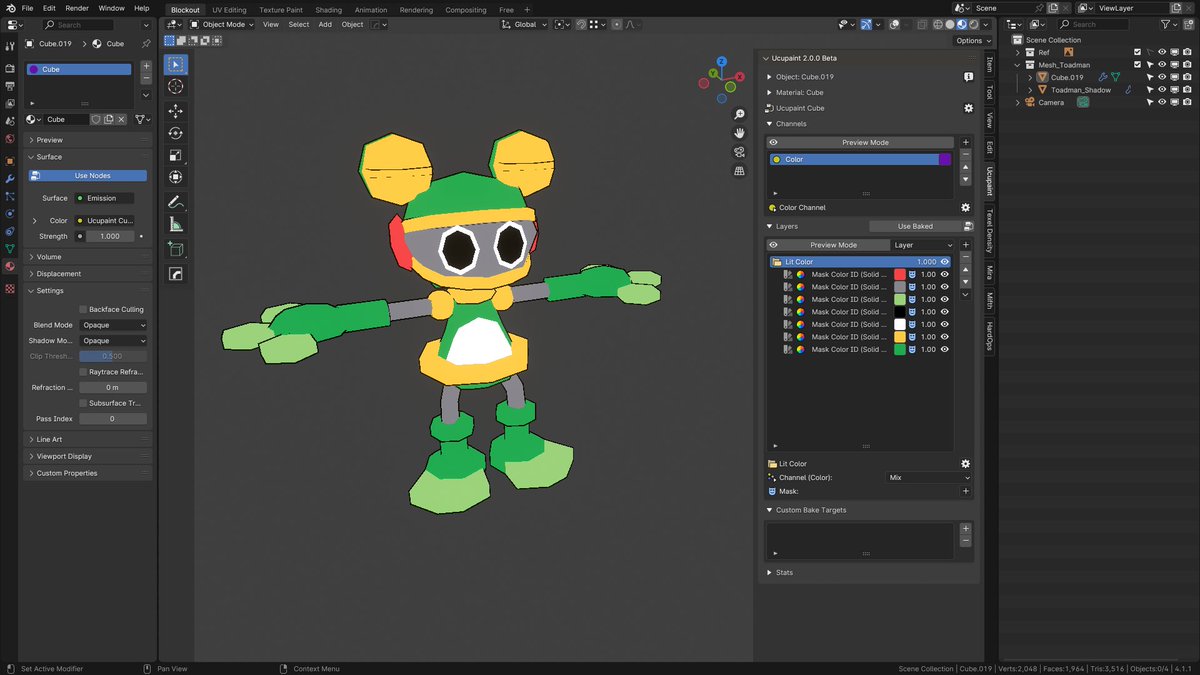Toggle Ref collection exclude checkbox
Image resolution: width=1200 pixels, height=675 pixels.
click(x=1137, y=52)
